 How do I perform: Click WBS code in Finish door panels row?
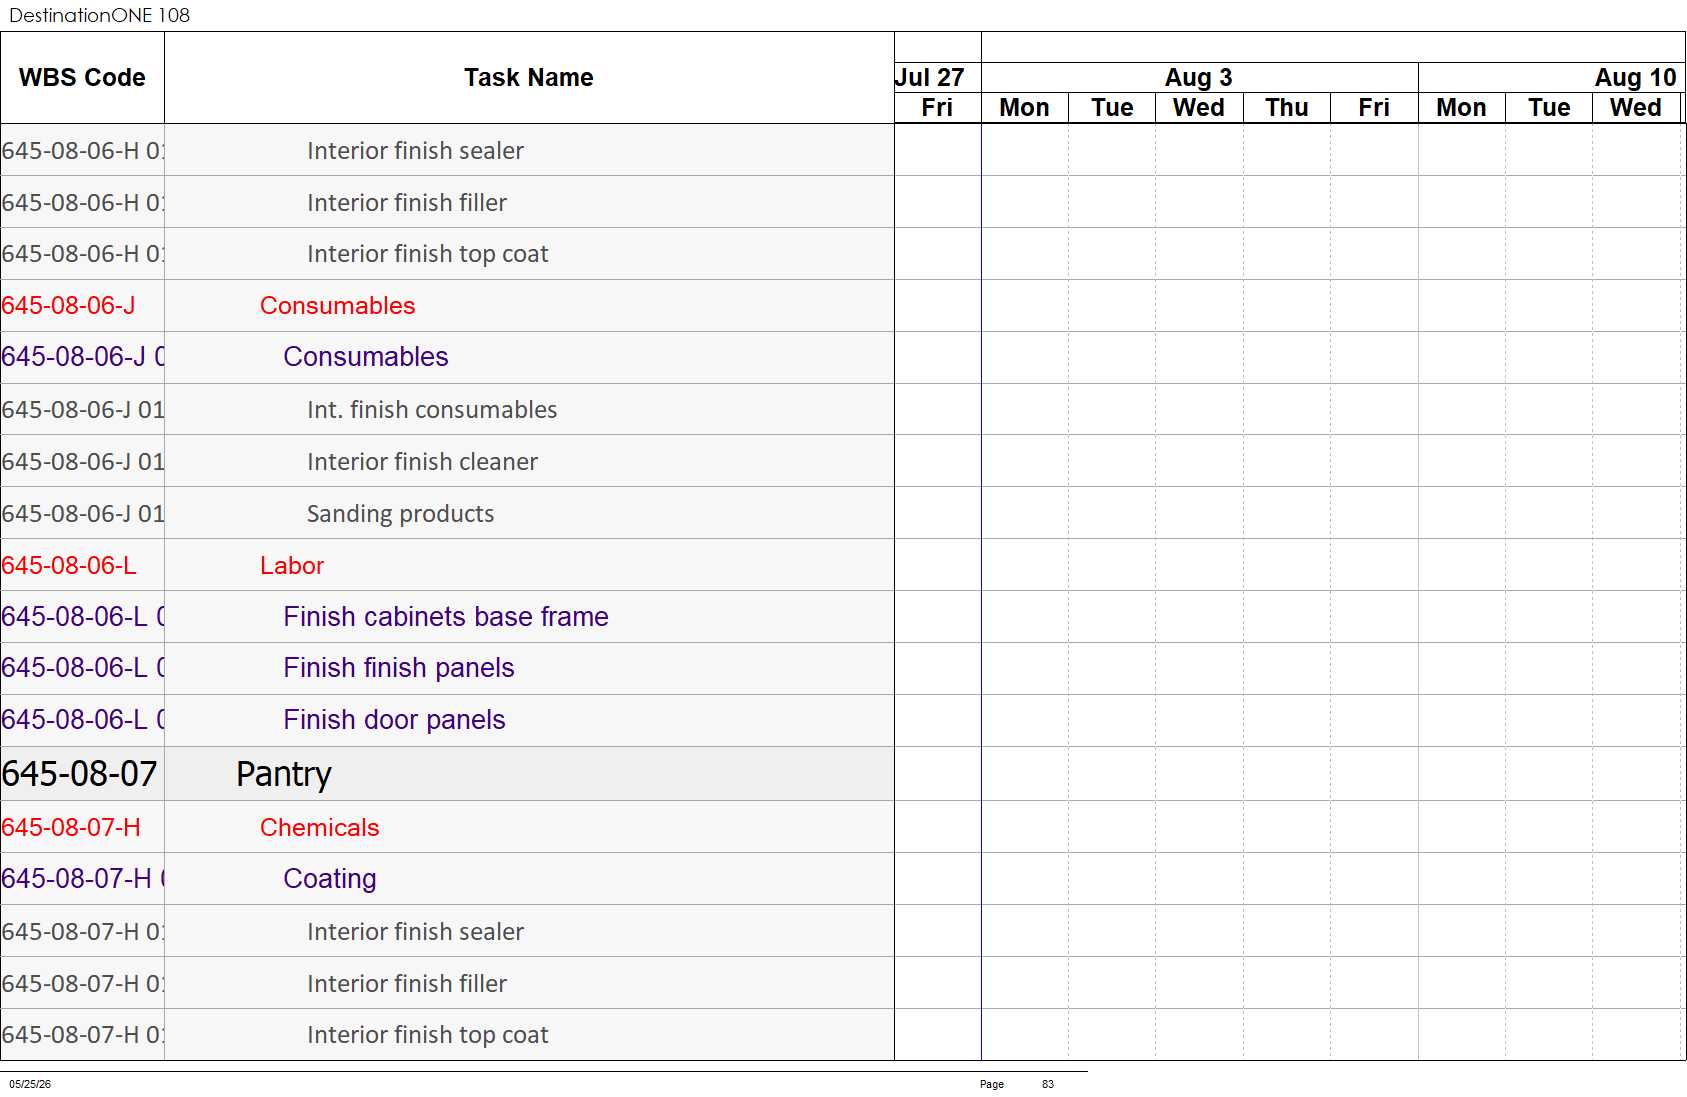pos(83,720)
